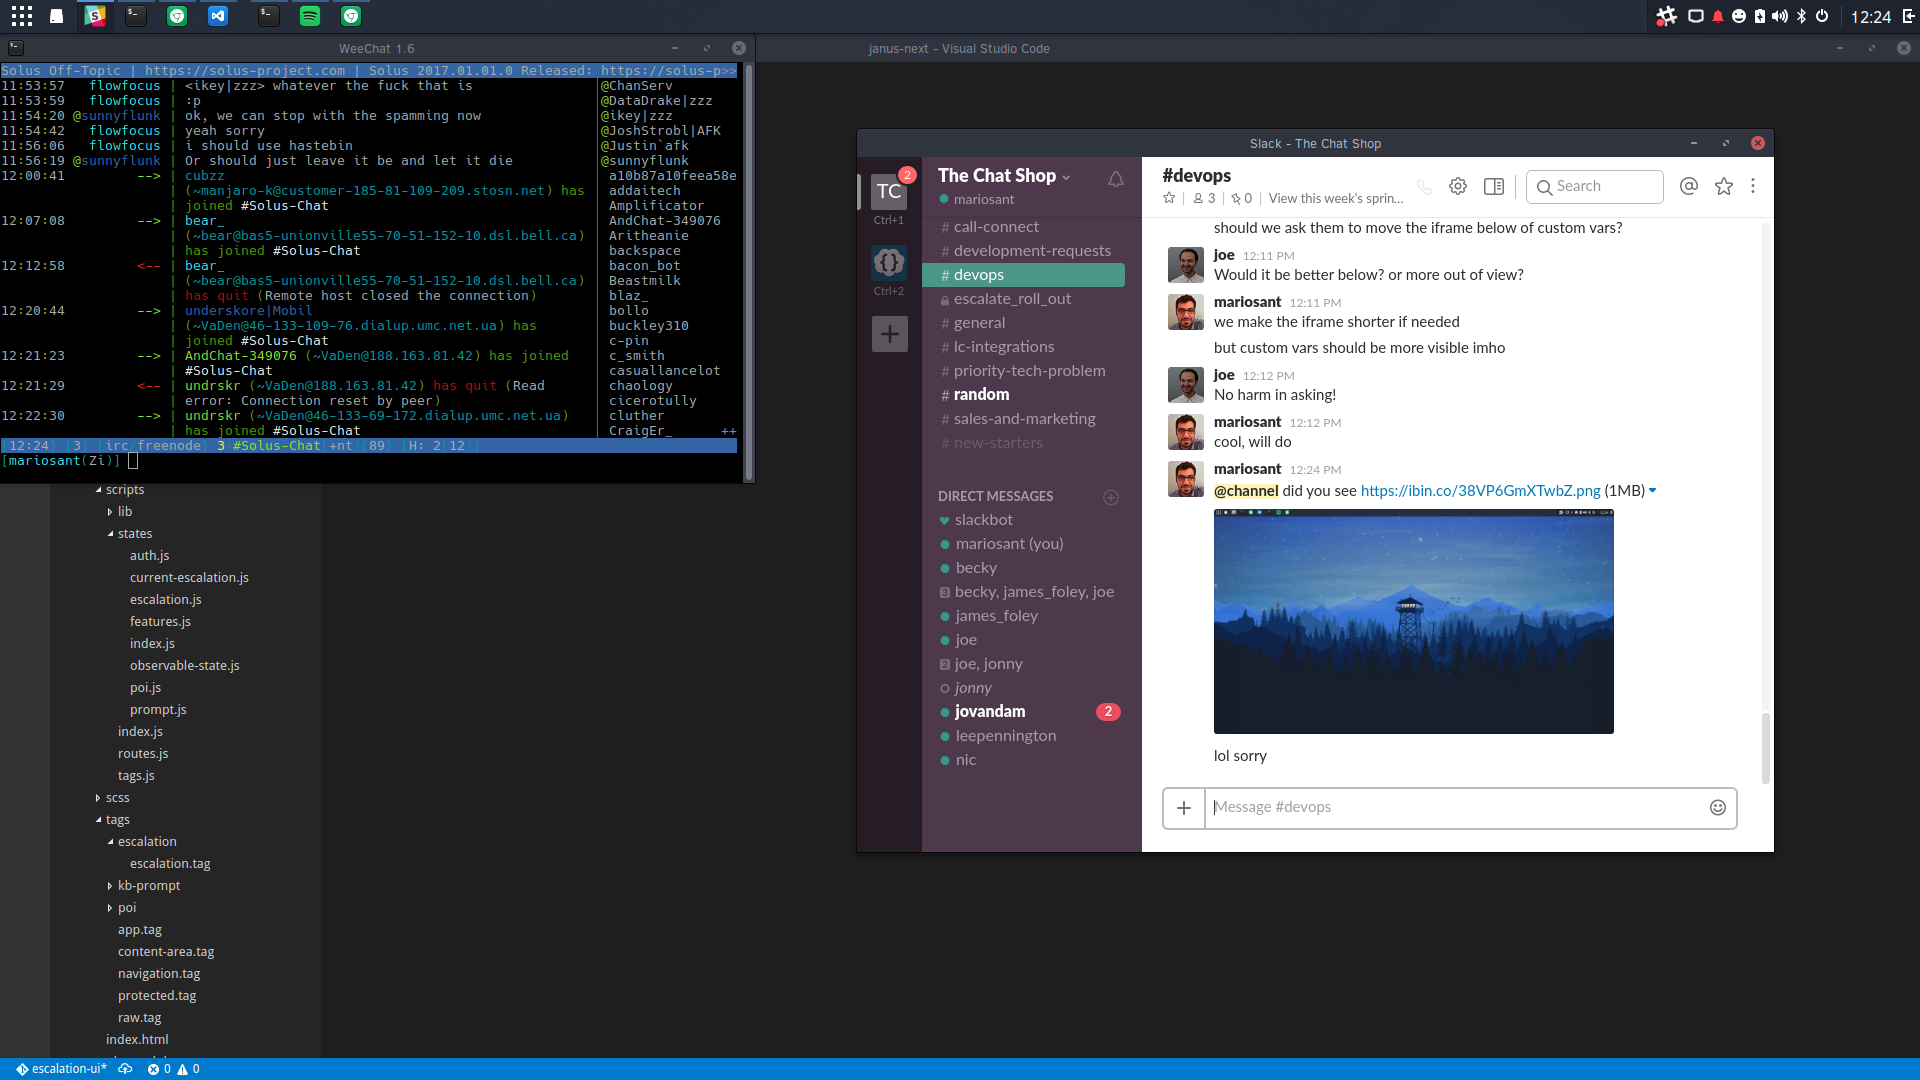Open the ibin.co image link

pyautogui.click(x=1480, y=491)
